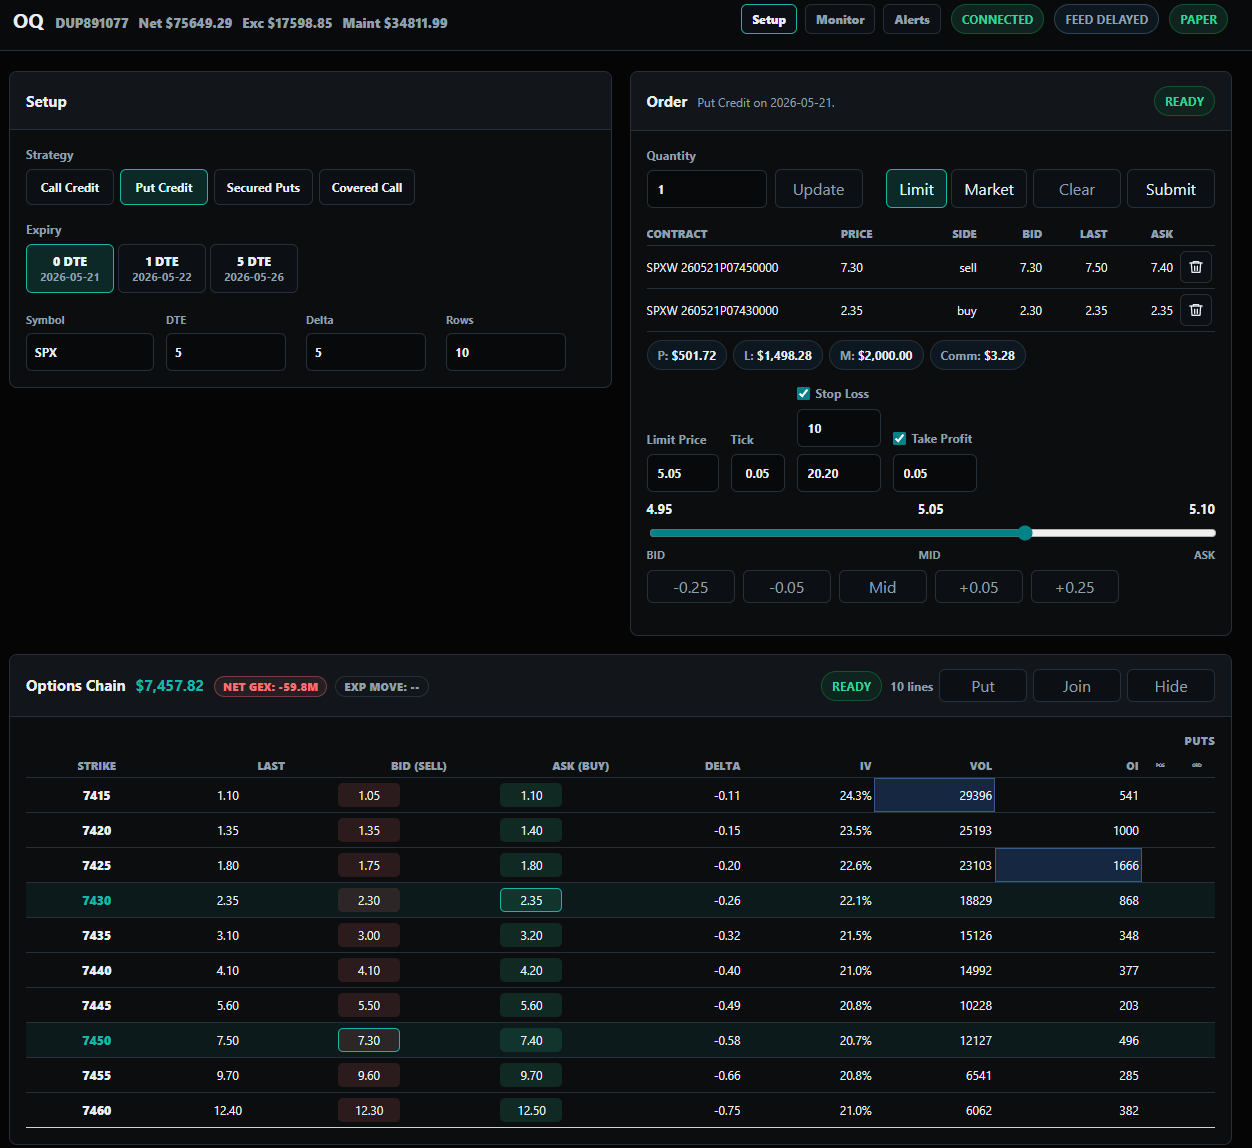The image size is (1252, 1148).
Task: Nudge limit price by -0.05
Action: pyautogui.click(x=787, y=587)
